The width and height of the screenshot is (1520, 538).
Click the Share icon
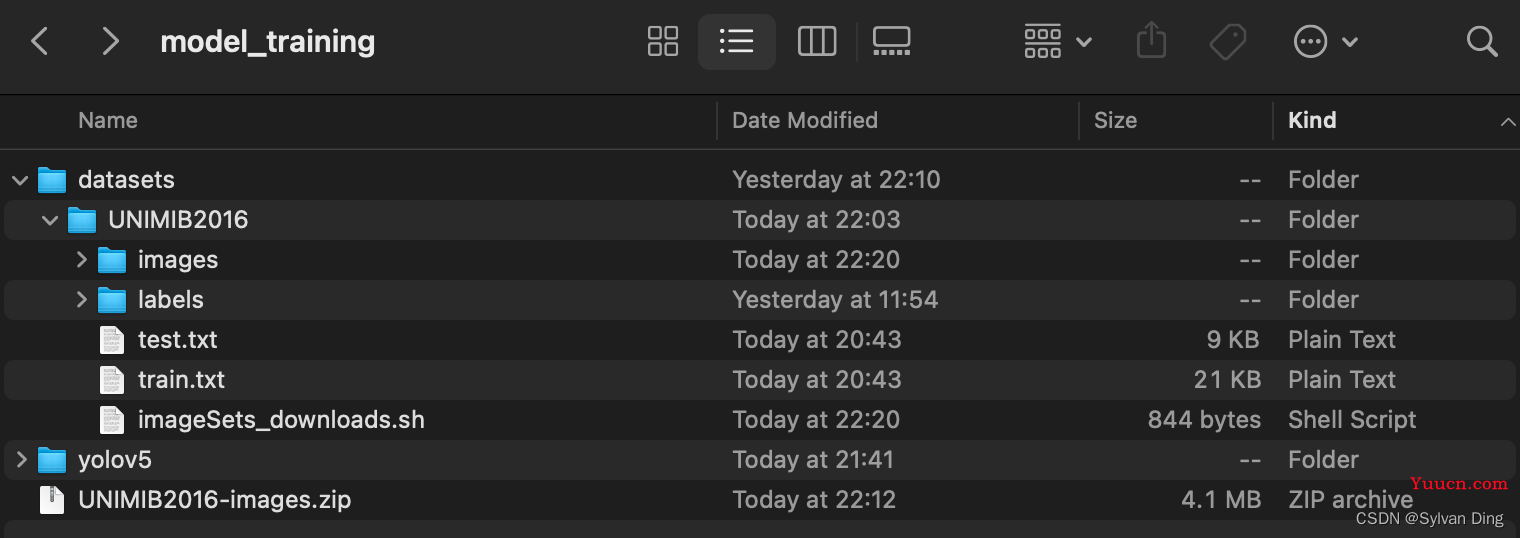tap(1152, 41)
